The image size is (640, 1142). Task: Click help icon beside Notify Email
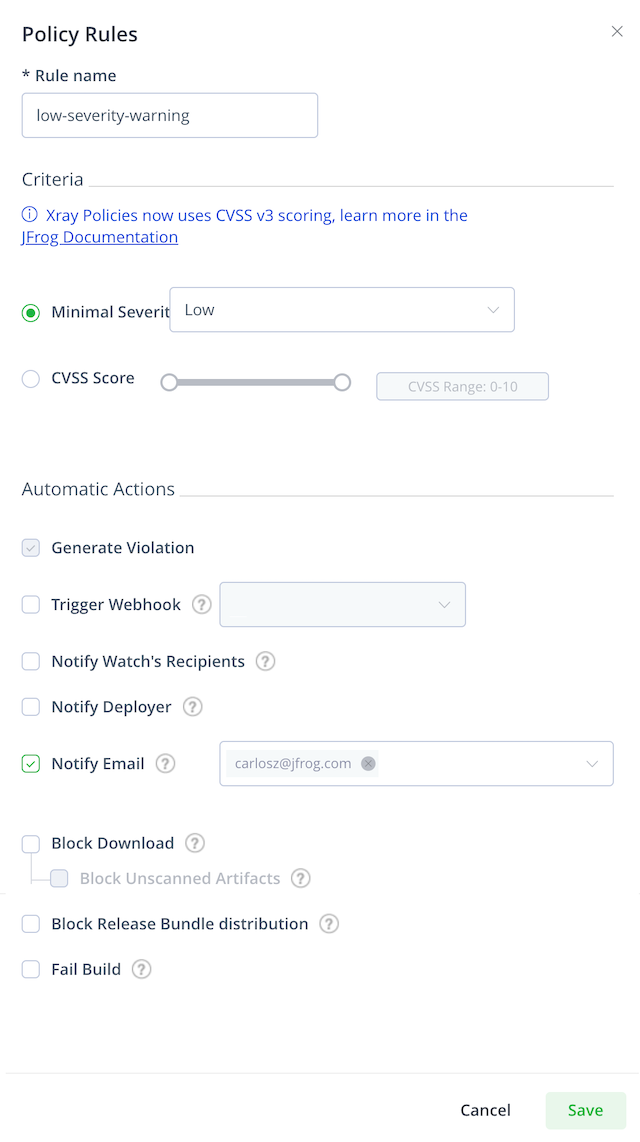[166, 763]
